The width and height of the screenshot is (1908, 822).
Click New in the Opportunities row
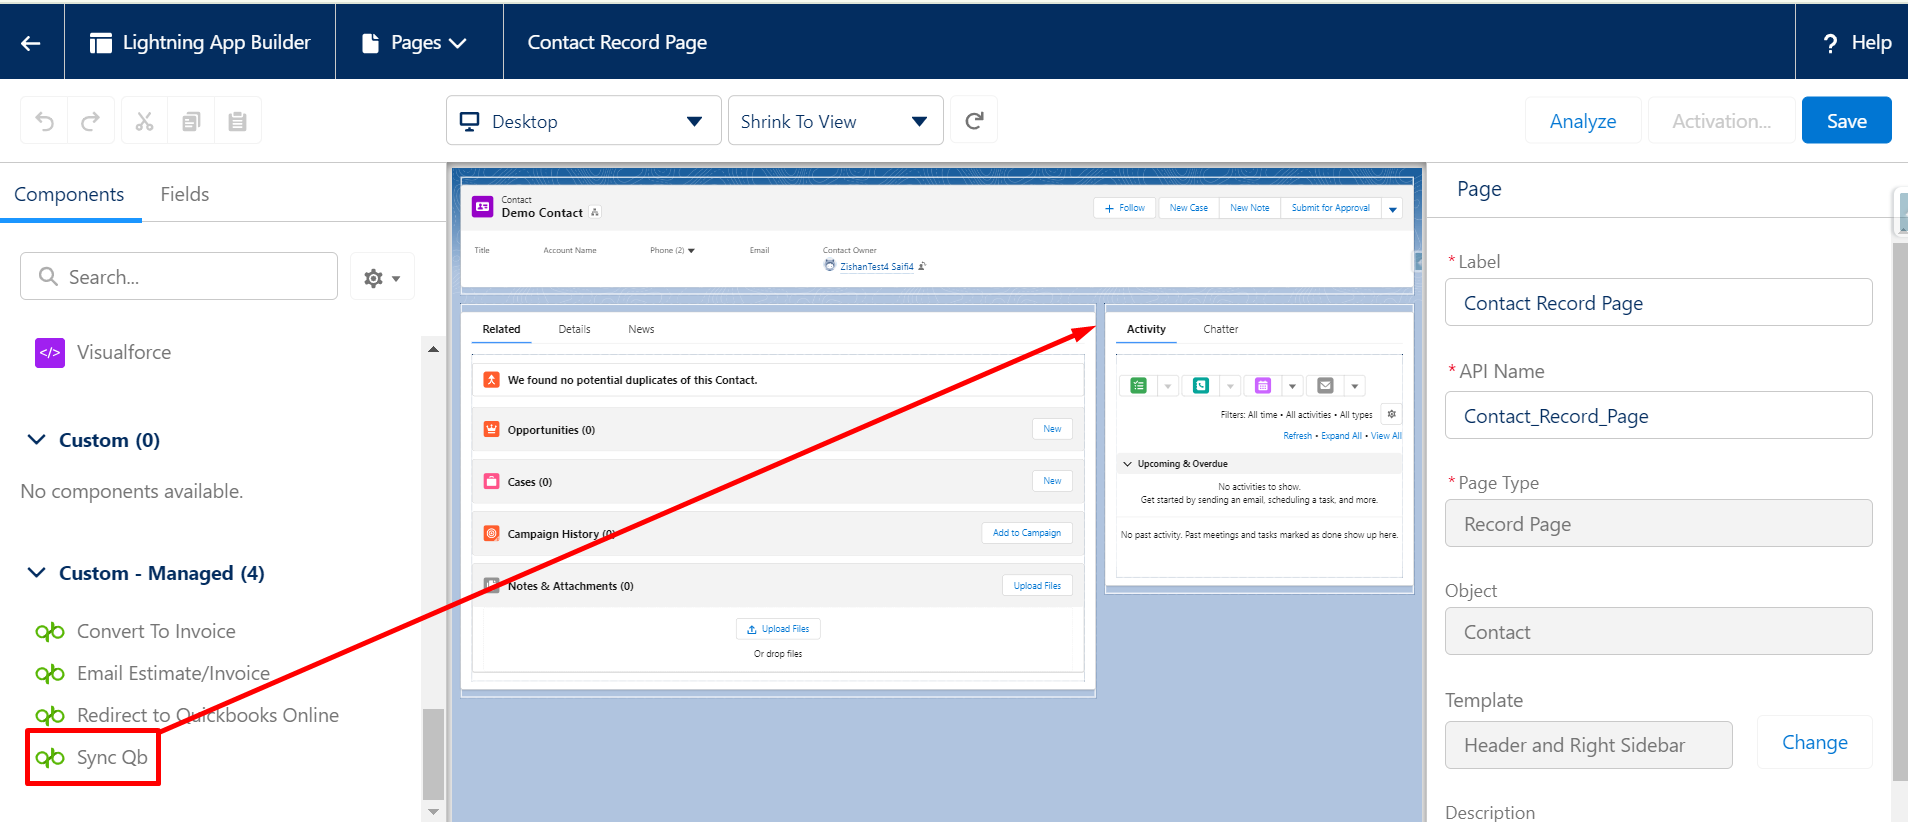coord(1052,429)
